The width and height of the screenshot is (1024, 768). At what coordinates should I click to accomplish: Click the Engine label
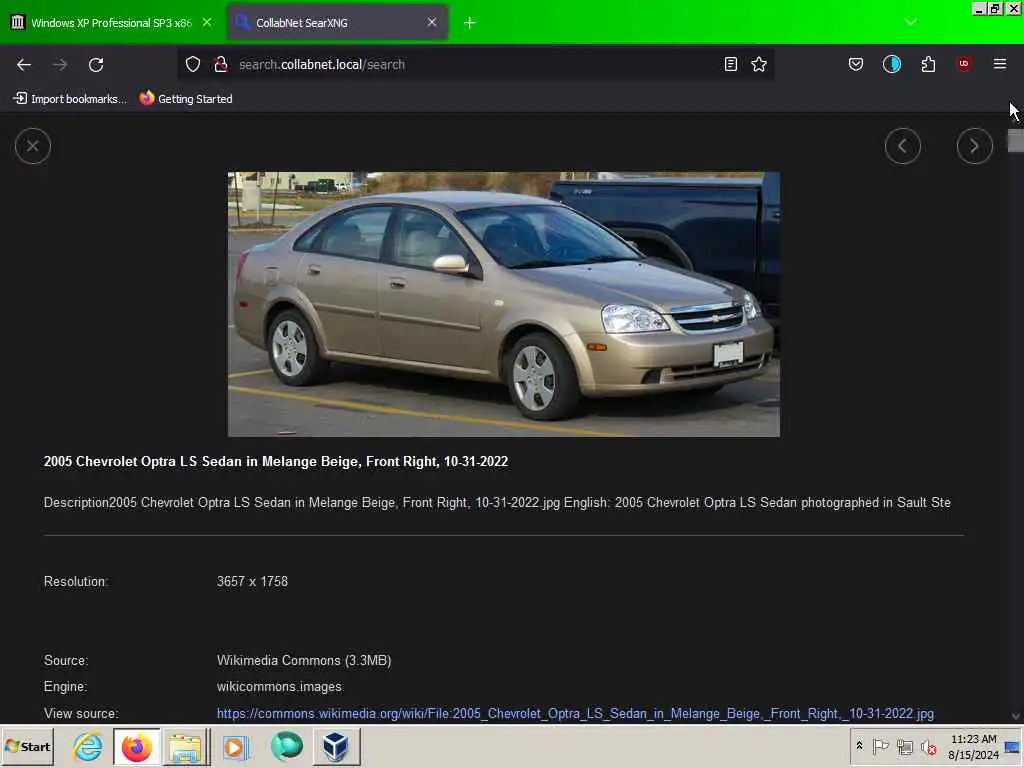click(x=65, y=686)
